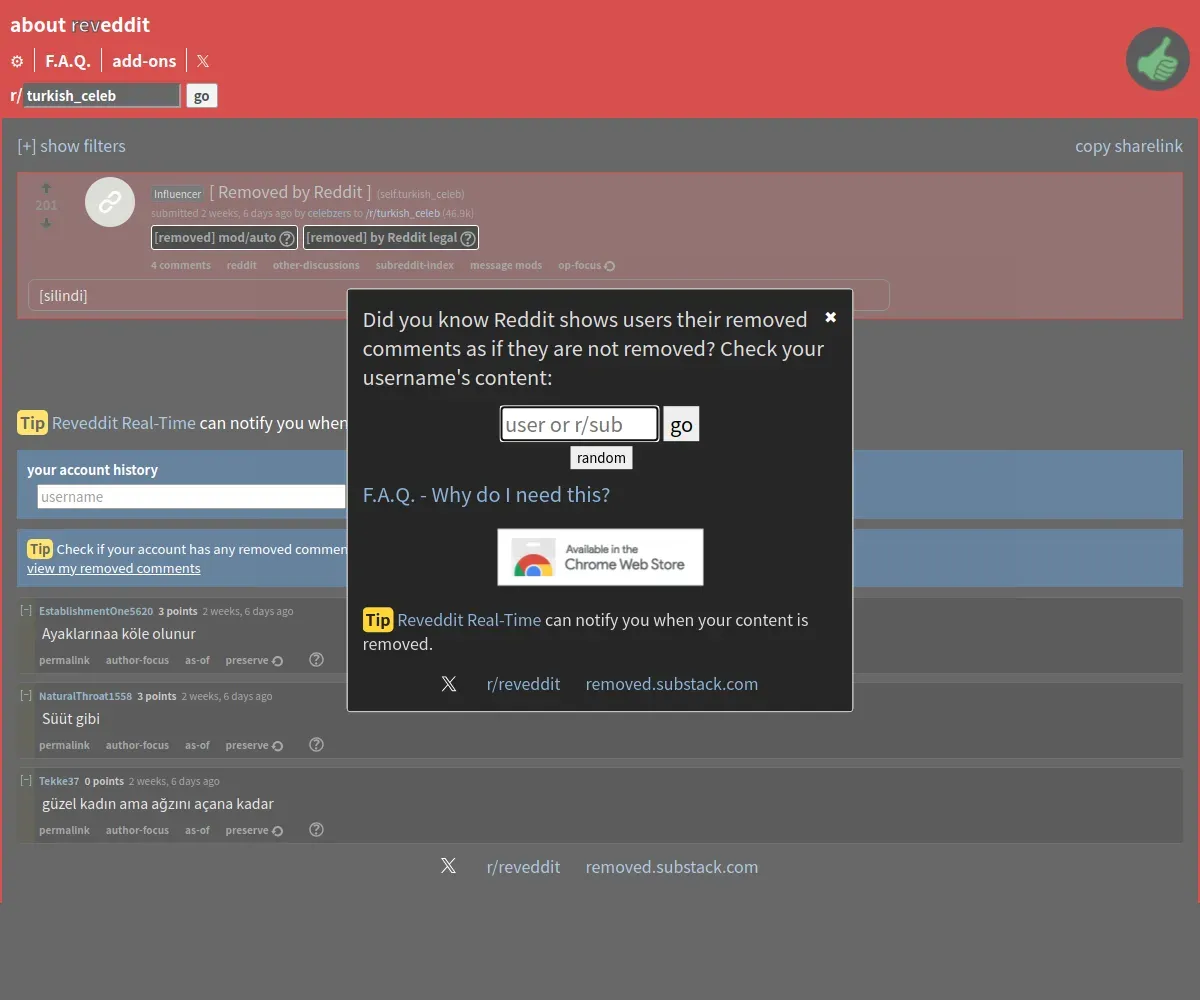Collapse the Tekke37 comment

pos(27,780)
